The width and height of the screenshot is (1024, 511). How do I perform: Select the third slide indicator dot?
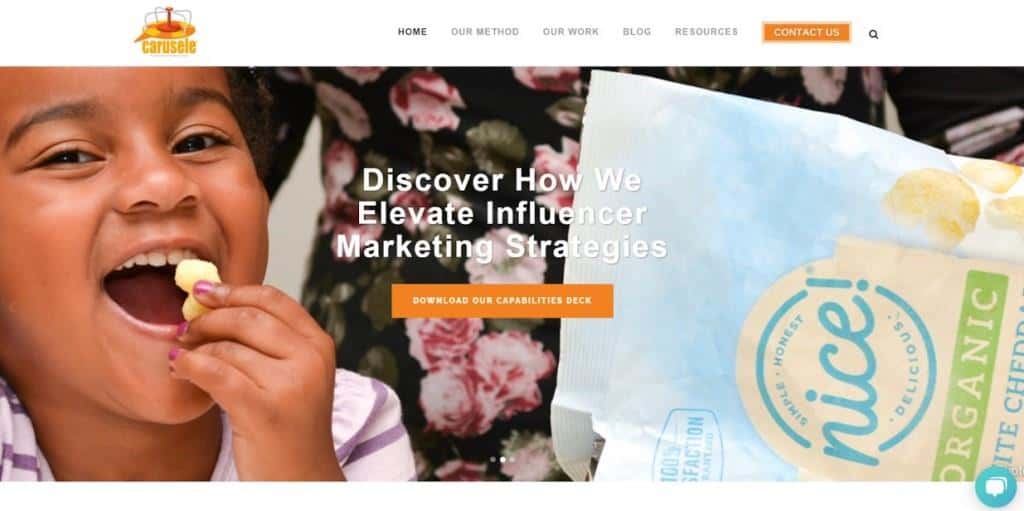tap(511, 459)
